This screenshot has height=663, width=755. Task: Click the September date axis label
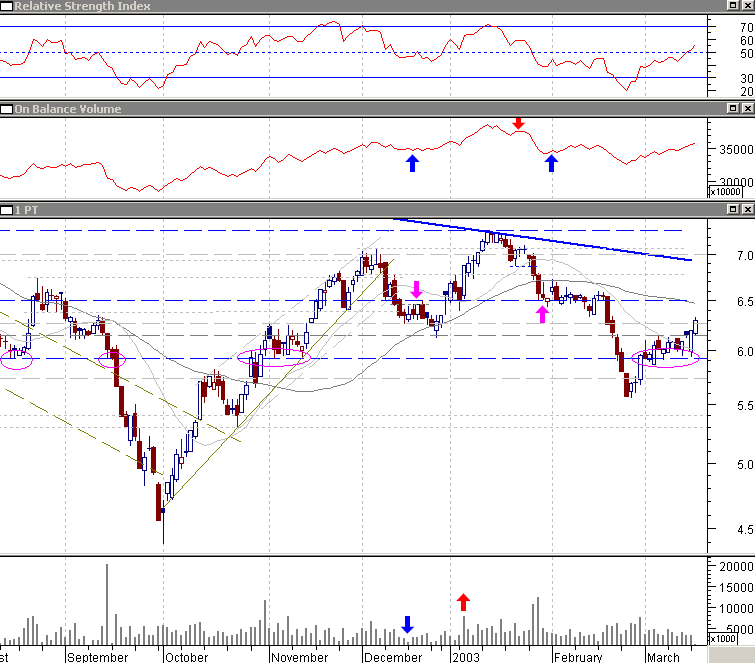(98, 657)
